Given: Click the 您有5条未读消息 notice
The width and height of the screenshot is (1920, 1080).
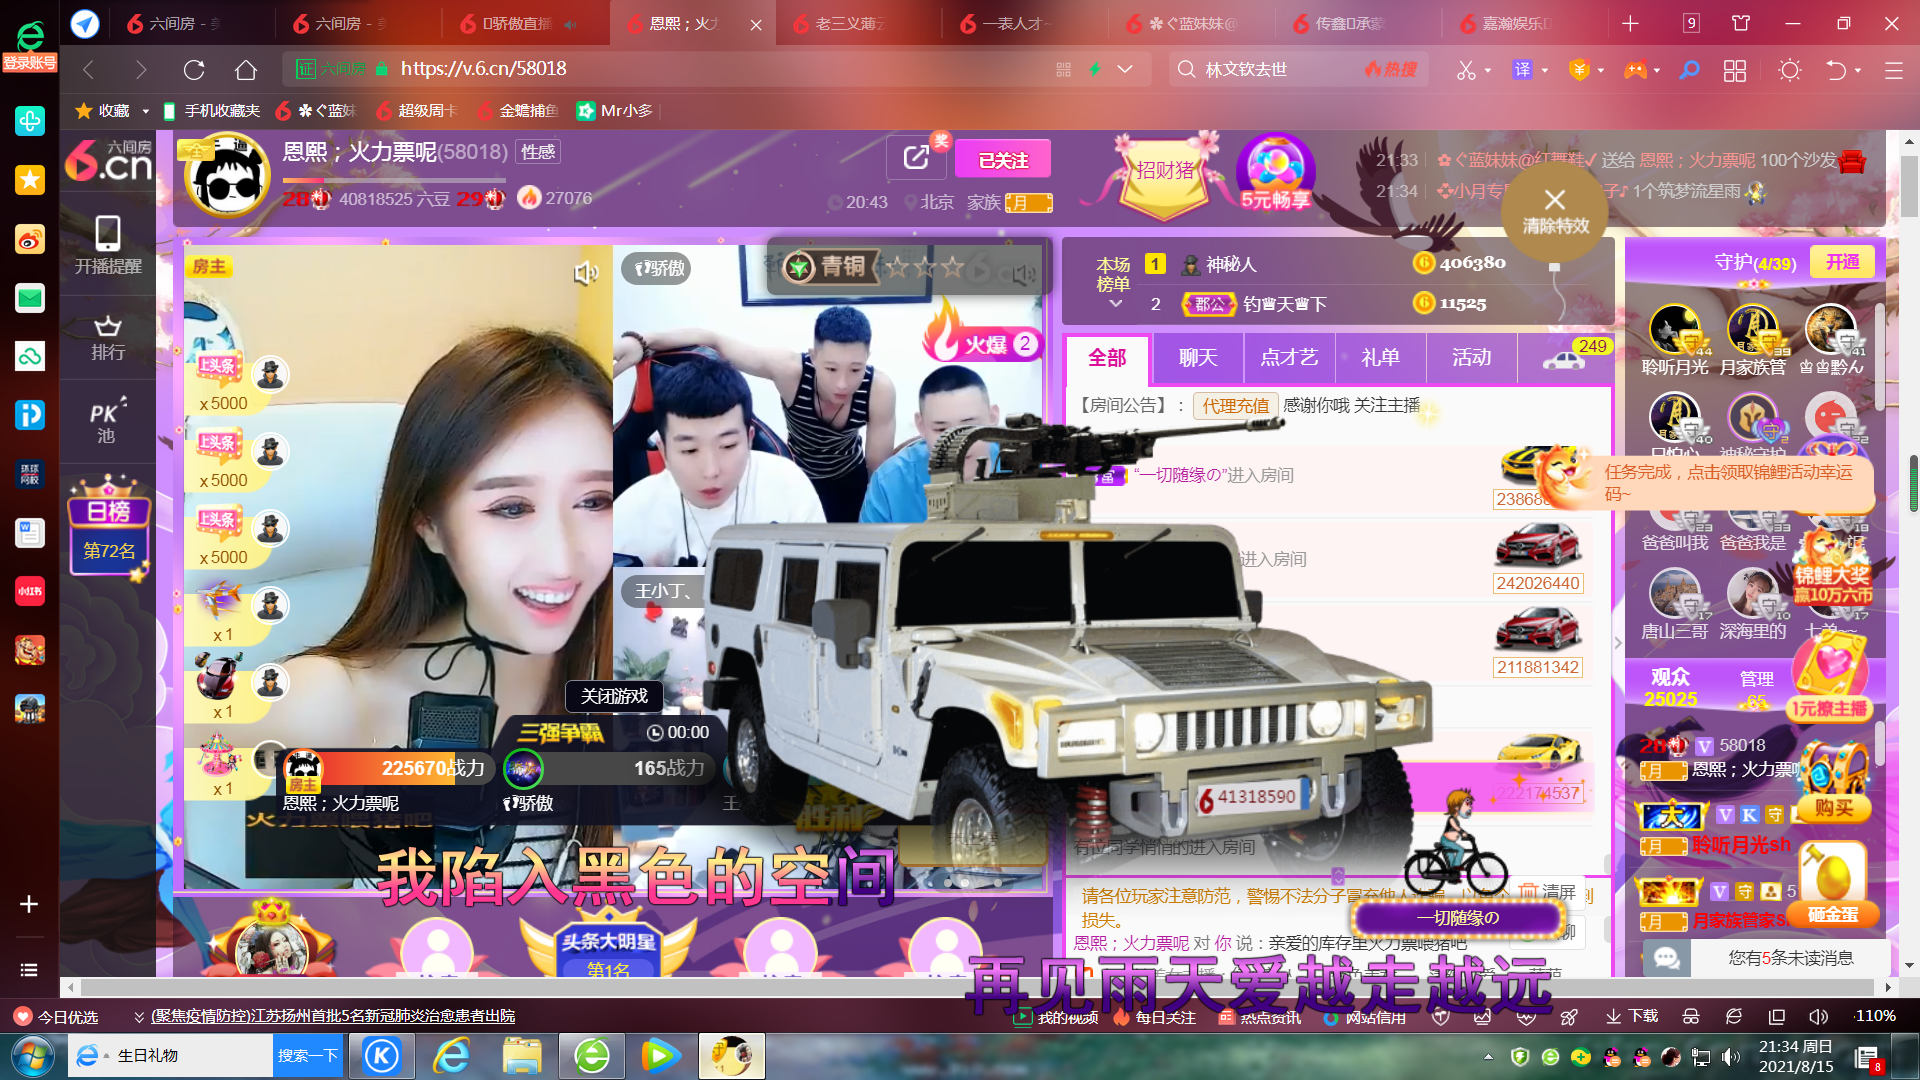Looking at the screenshot, I should tap(1790, 958).
